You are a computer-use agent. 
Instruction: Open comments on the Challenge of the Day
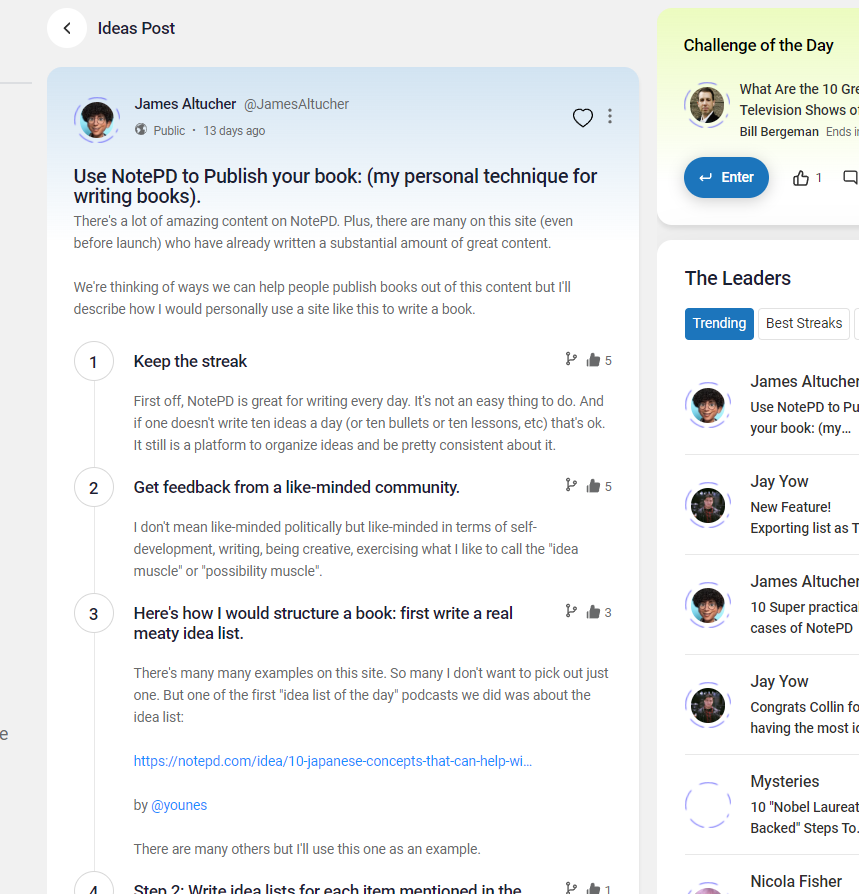(x=850, y=177)
